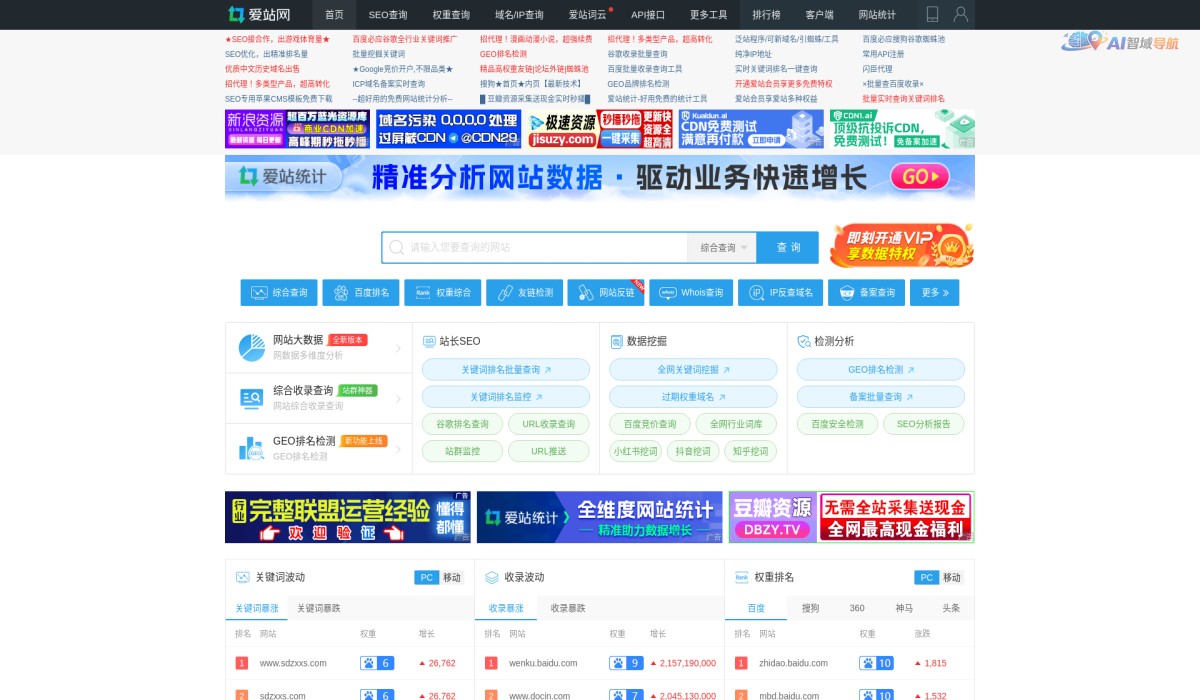Open the mobile app icon in top bar
This screenshot has width=1200, height=700.
click(932, 14)
